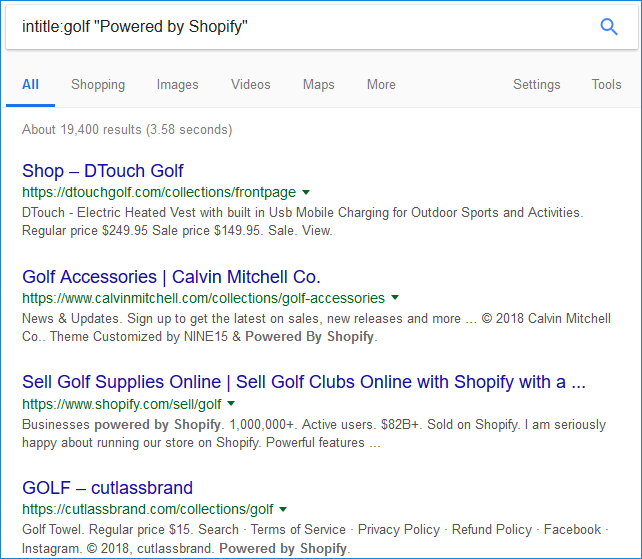Click the 'Regular price $249.95 Sale price' snippet line
Viewport: 642px width, 559px height.
(x=177, y=231)
